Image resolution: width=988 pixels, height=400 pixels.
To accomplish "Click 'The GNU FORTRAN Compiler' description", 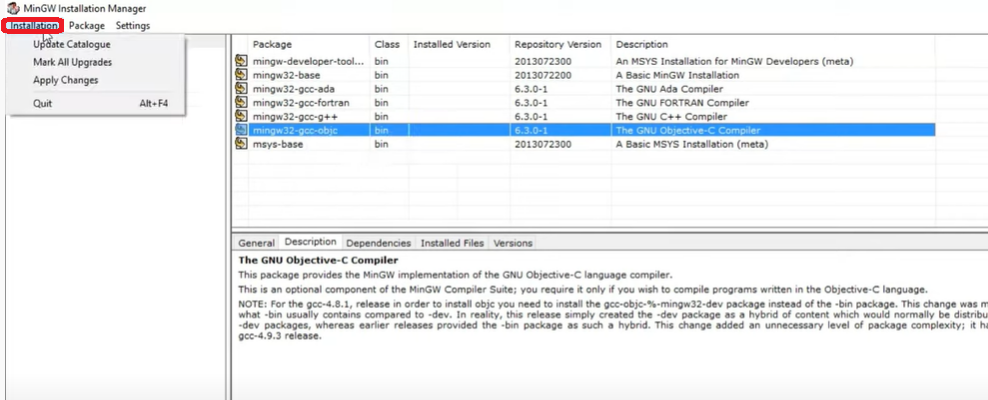I will click(x=682, y=103).
